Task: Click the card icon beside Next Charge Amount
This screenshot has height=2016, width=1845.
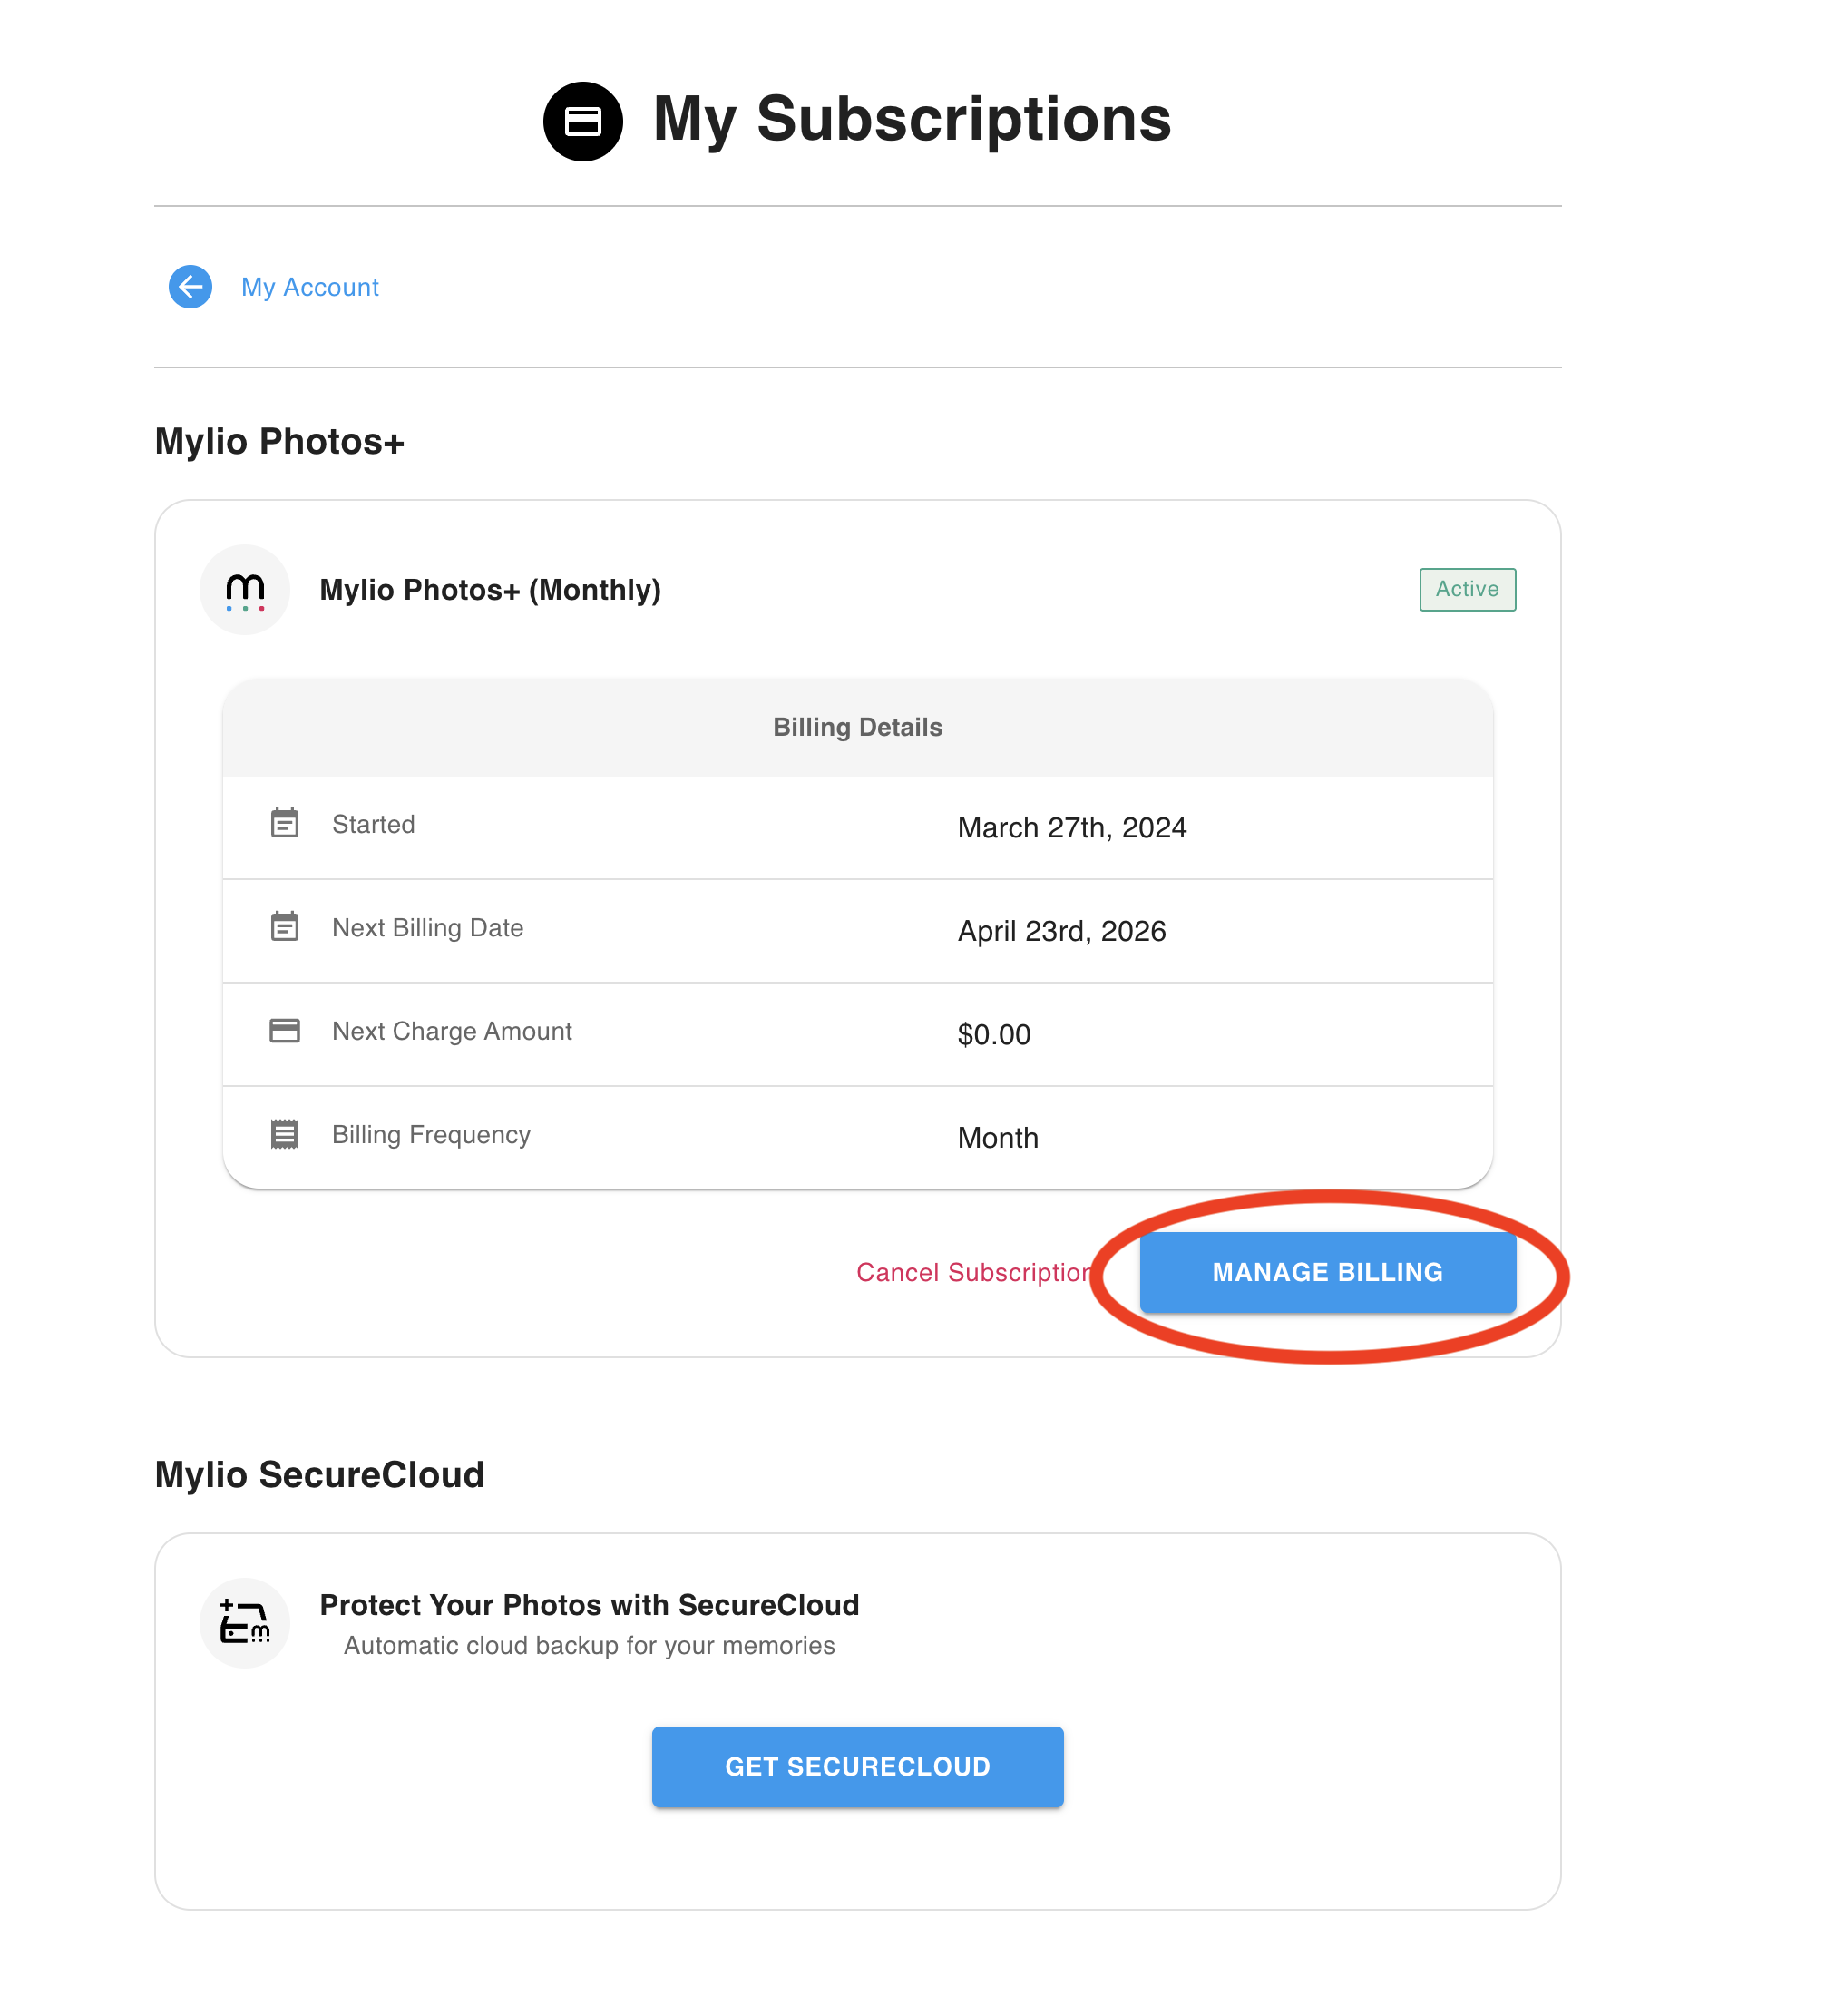Action: (285, 1030)
